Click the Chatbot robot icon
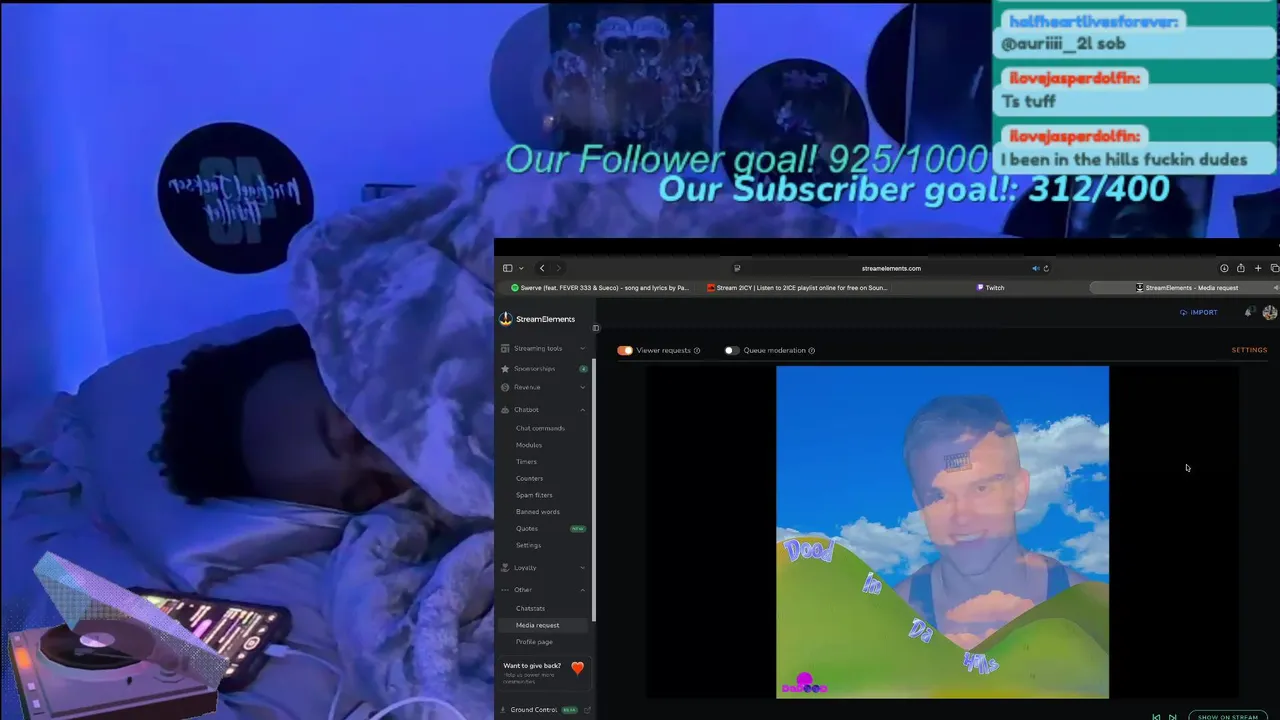This screenshot has width=1280, height=720. (x=505, y=410)
